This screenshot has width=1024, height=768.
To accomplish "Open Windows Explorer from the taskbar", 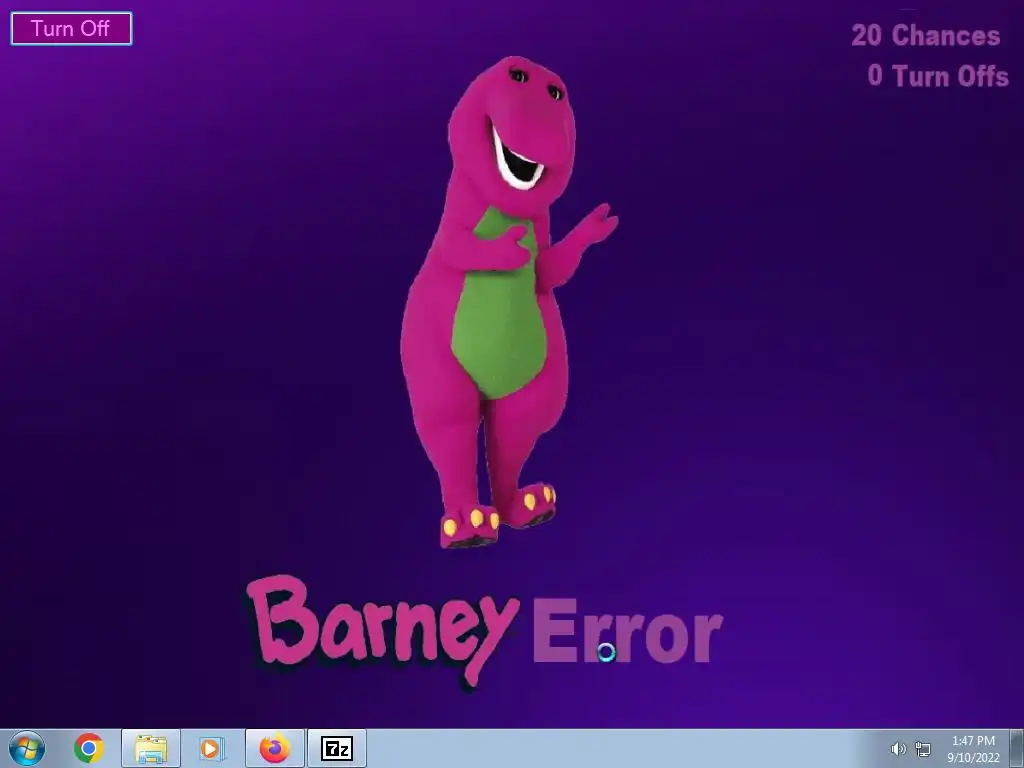I will (x=151, y=748).
